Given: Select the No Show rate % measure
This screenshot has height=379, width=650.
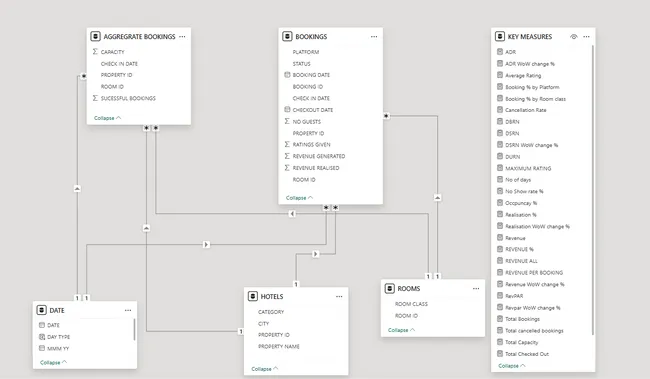Looking at the screenshot, I should (520, 192).
